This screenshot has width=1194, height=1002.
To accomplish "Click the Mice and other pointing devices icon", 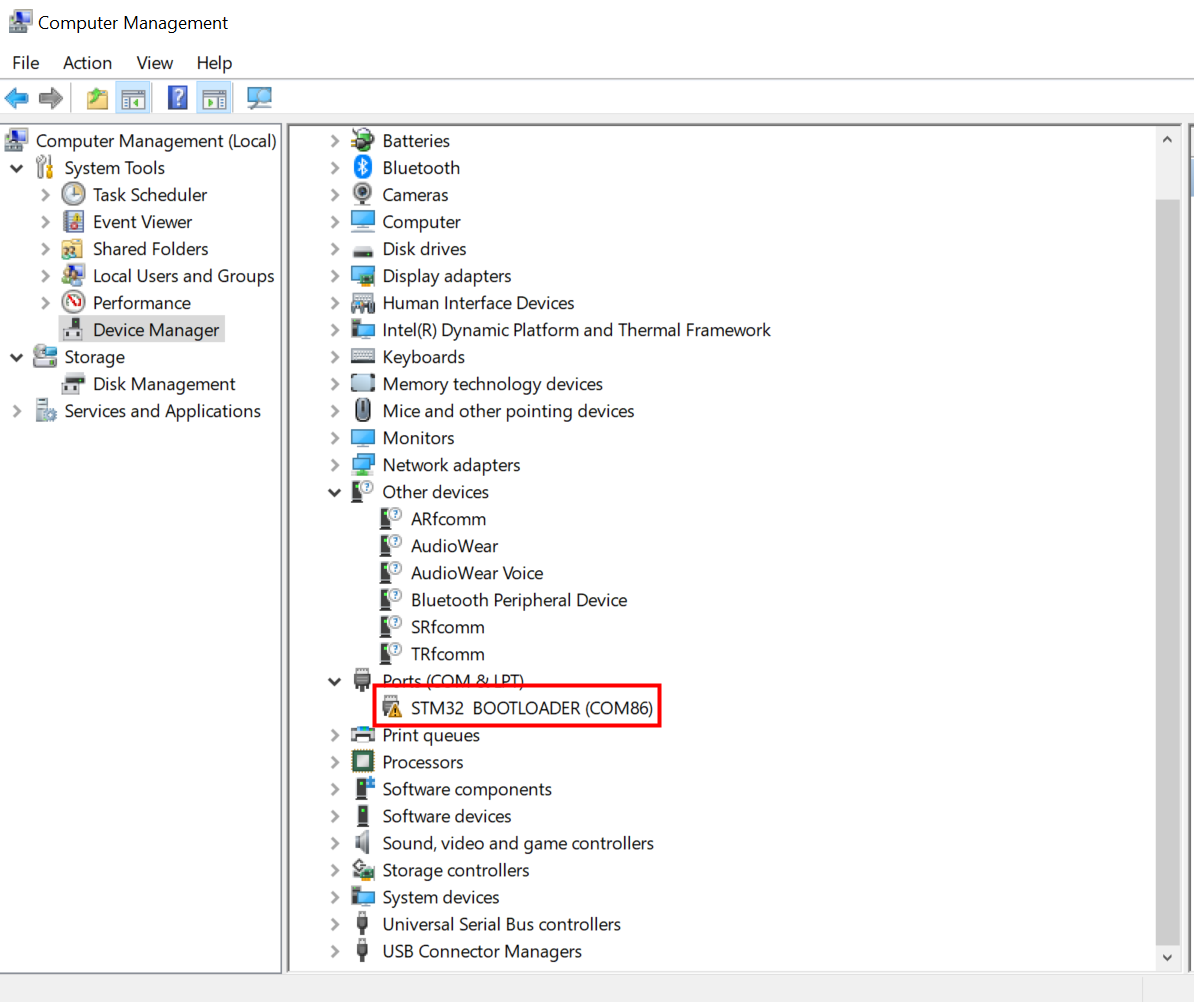I will click(362, 410).
